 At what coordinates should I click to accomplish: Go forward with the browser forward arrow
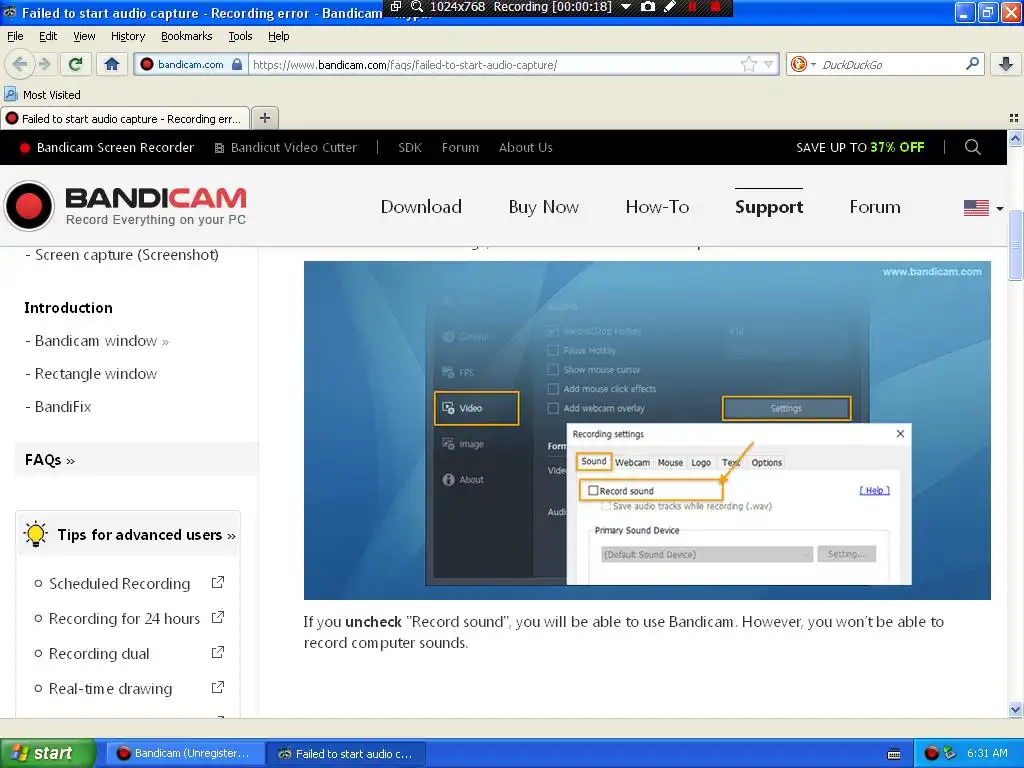point(44,64)
